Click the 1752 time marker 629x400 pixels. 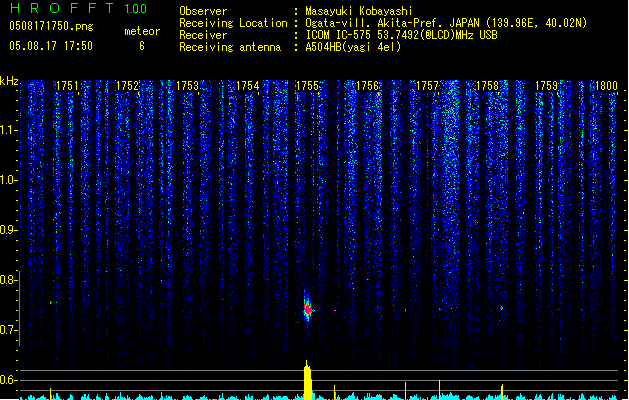pos(127,86)
